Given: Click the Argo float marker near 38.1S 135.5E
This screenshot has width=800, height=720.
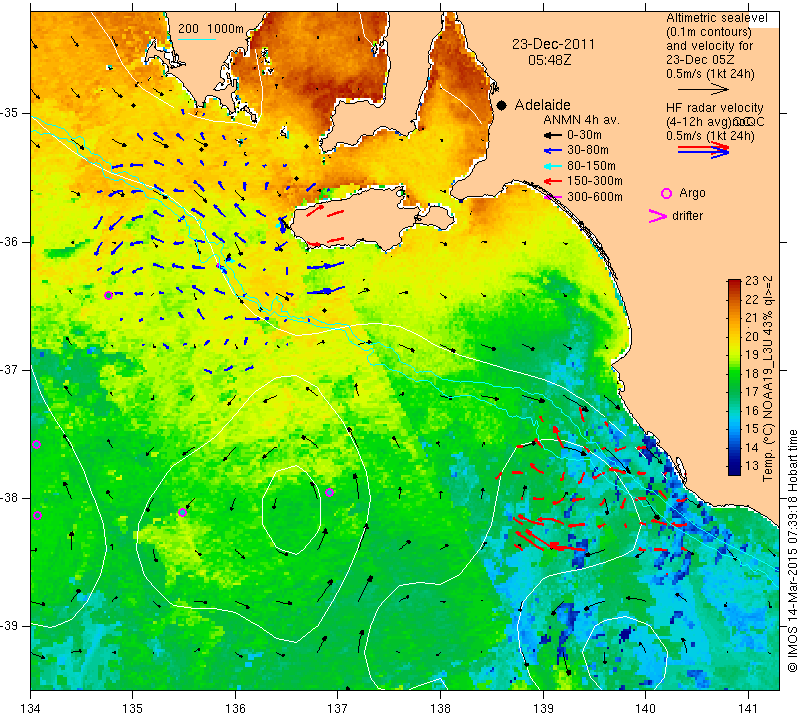Looking at the screenshot, I should (183, 512).
